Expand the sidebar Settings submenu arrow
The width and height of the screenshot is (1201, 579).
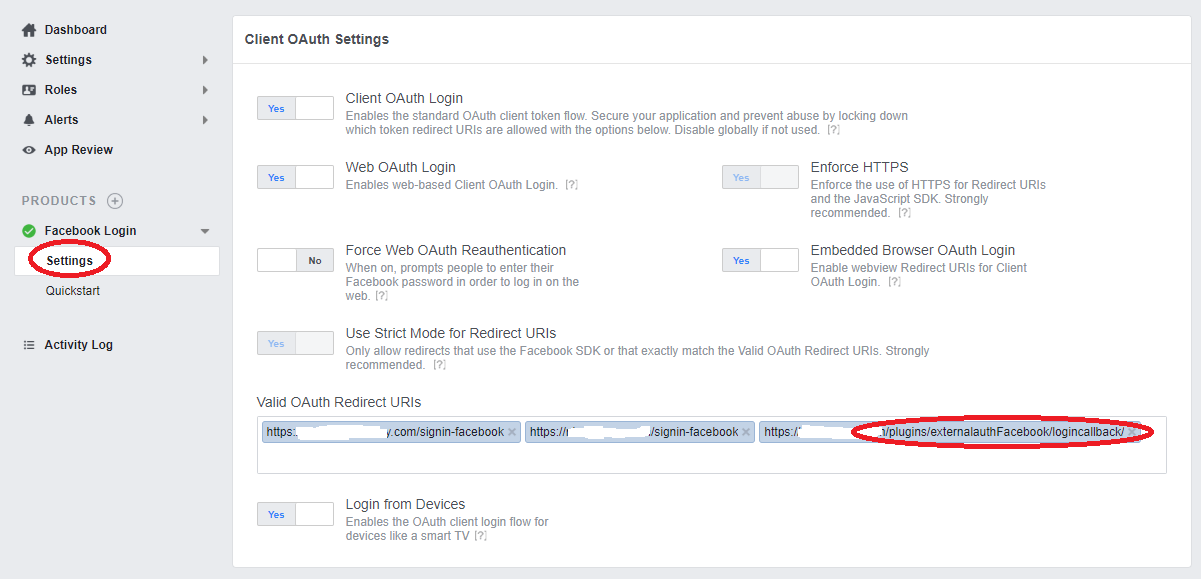pyautogui.click(x=205, y=60)
